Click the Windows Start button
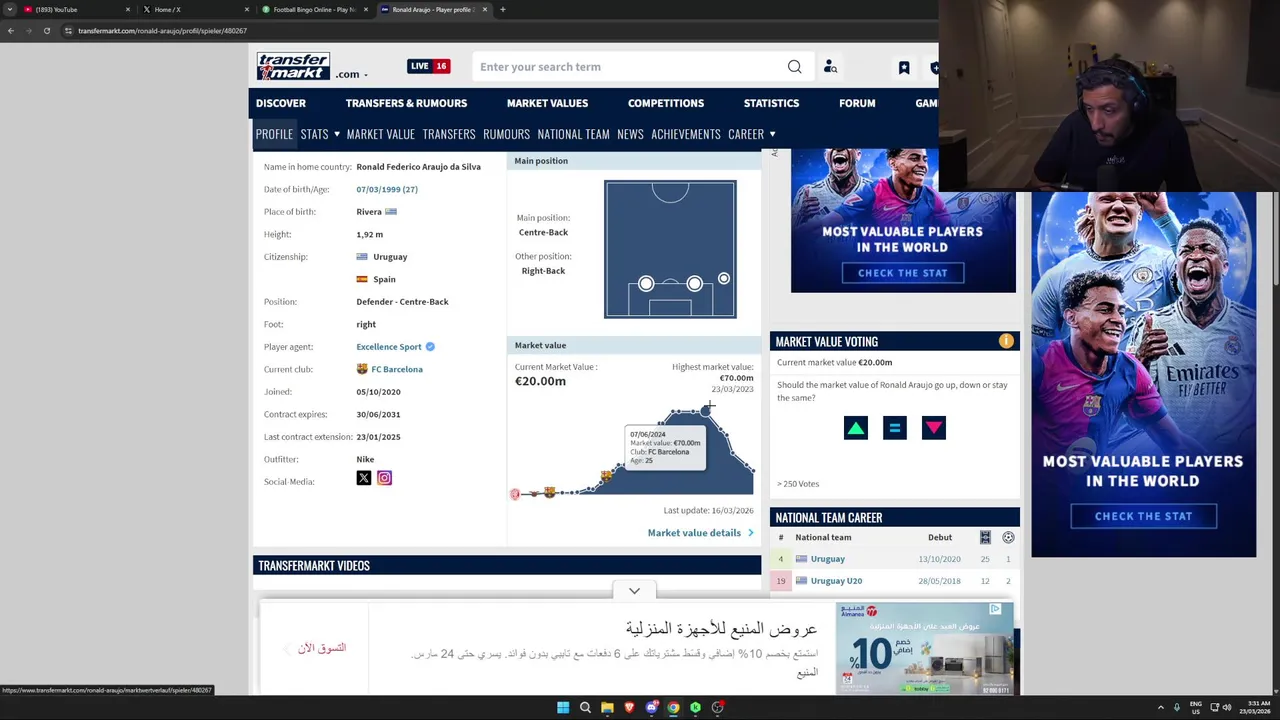 (563, 708)
